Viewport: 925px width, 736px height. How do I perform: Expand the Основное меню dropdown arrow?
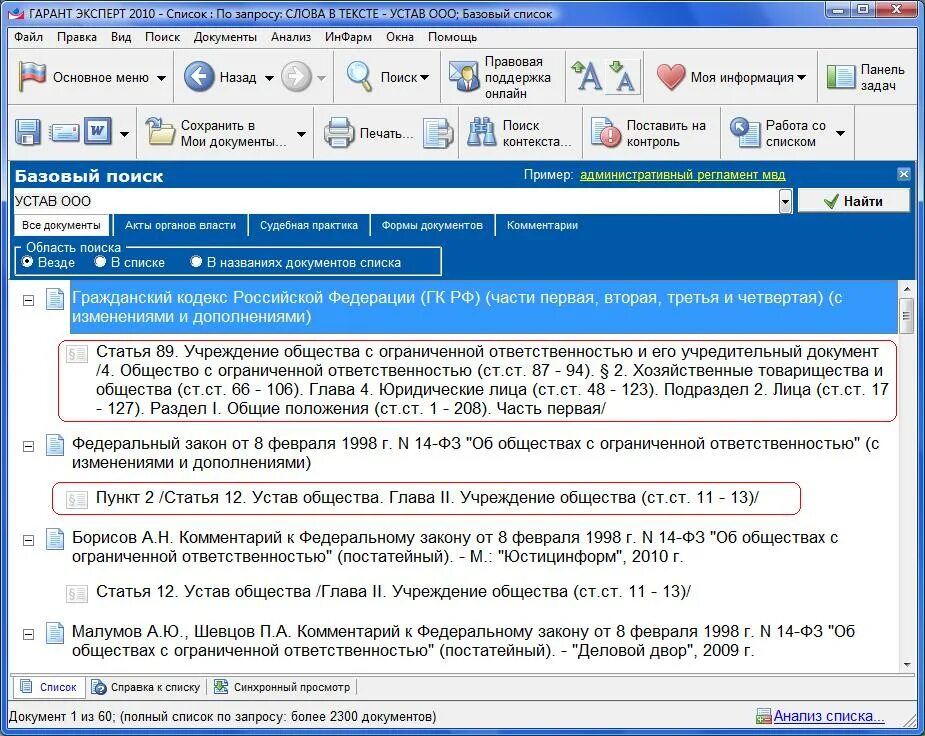pyautogui.click(x=161, y=78)
